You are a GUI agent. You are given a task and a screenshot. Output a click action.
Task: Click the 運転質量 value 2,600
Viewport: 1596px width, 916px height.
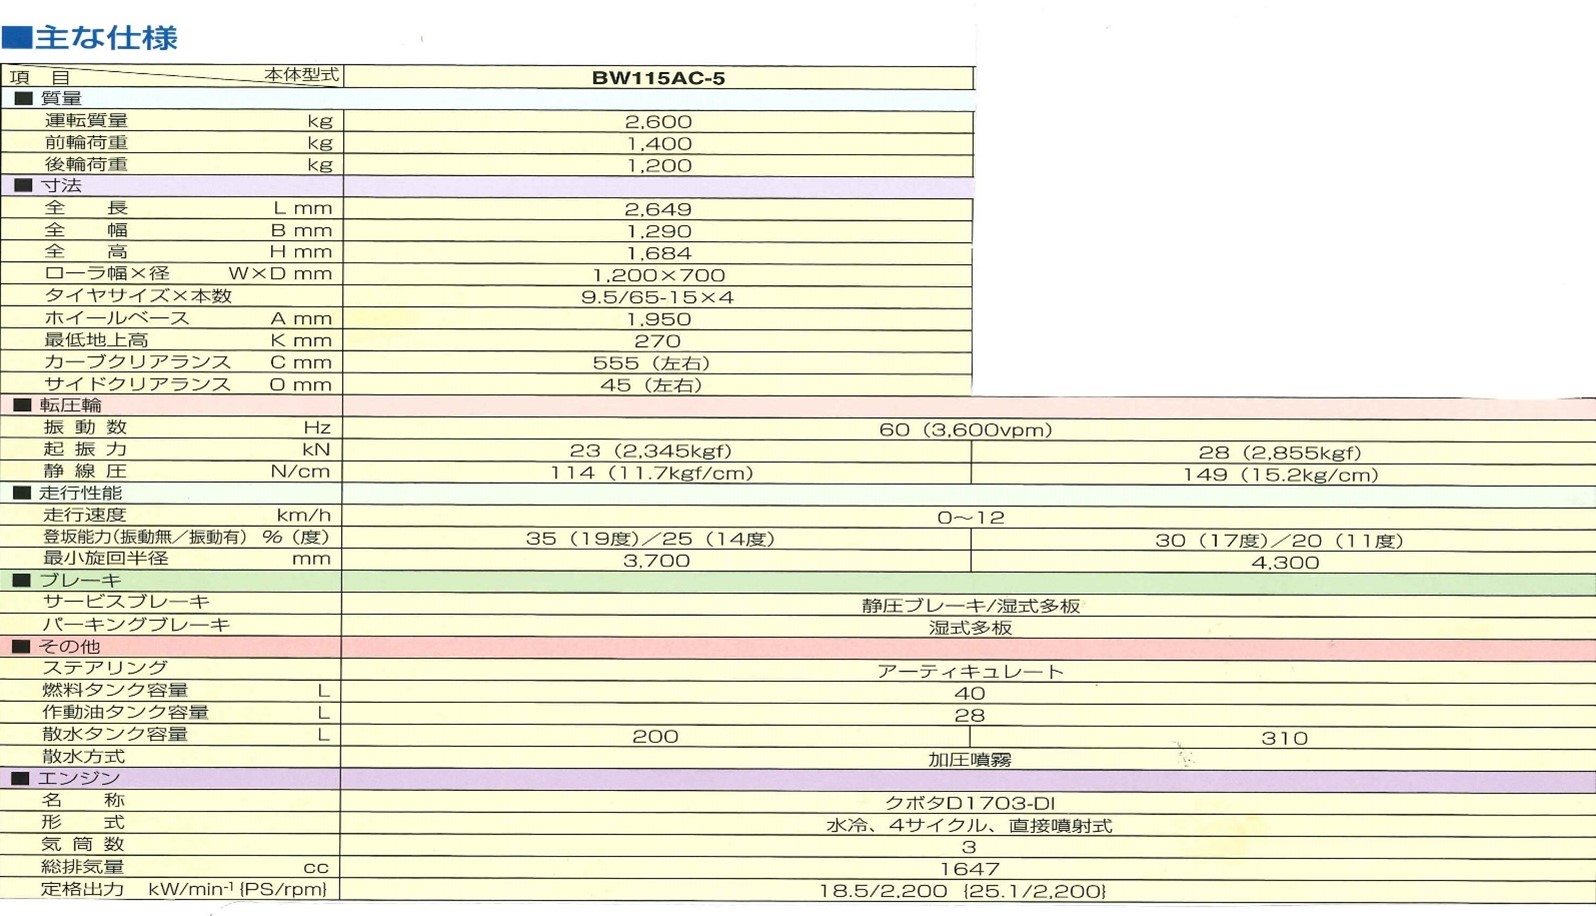coord(658,122)
